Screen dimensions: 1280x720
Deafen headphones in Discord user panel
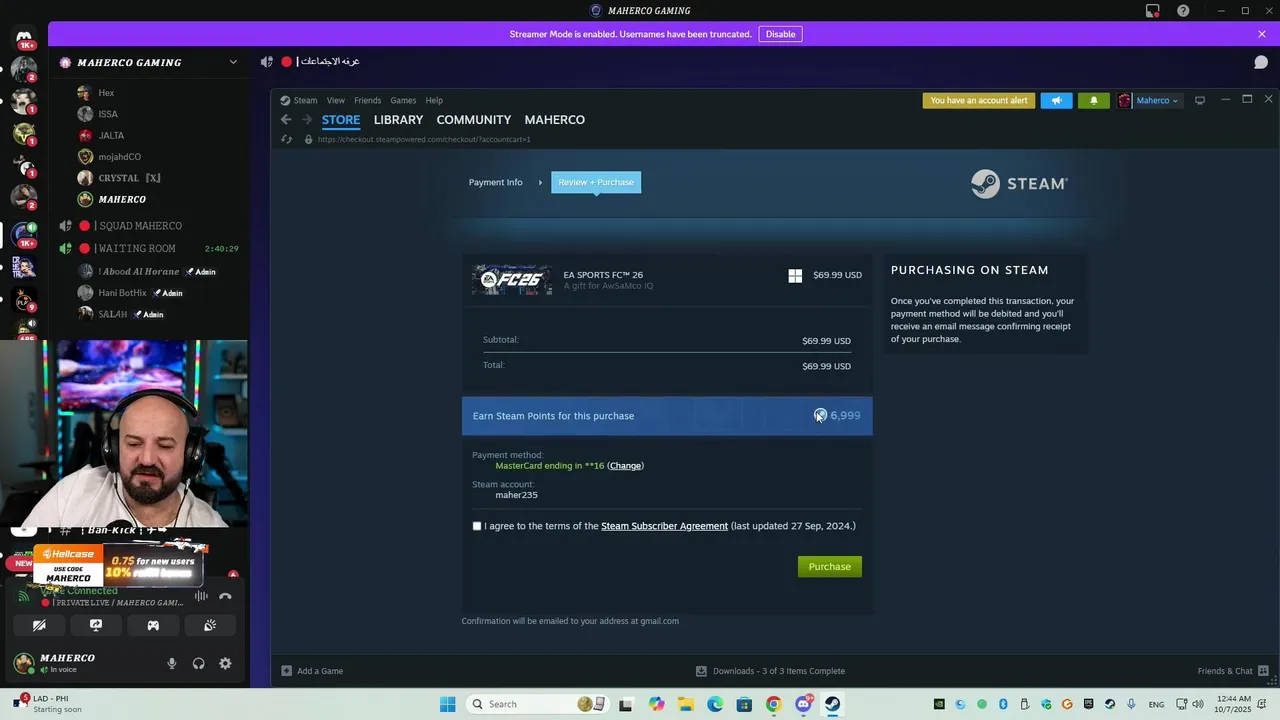pyautogui.click(x=198, y=663)
